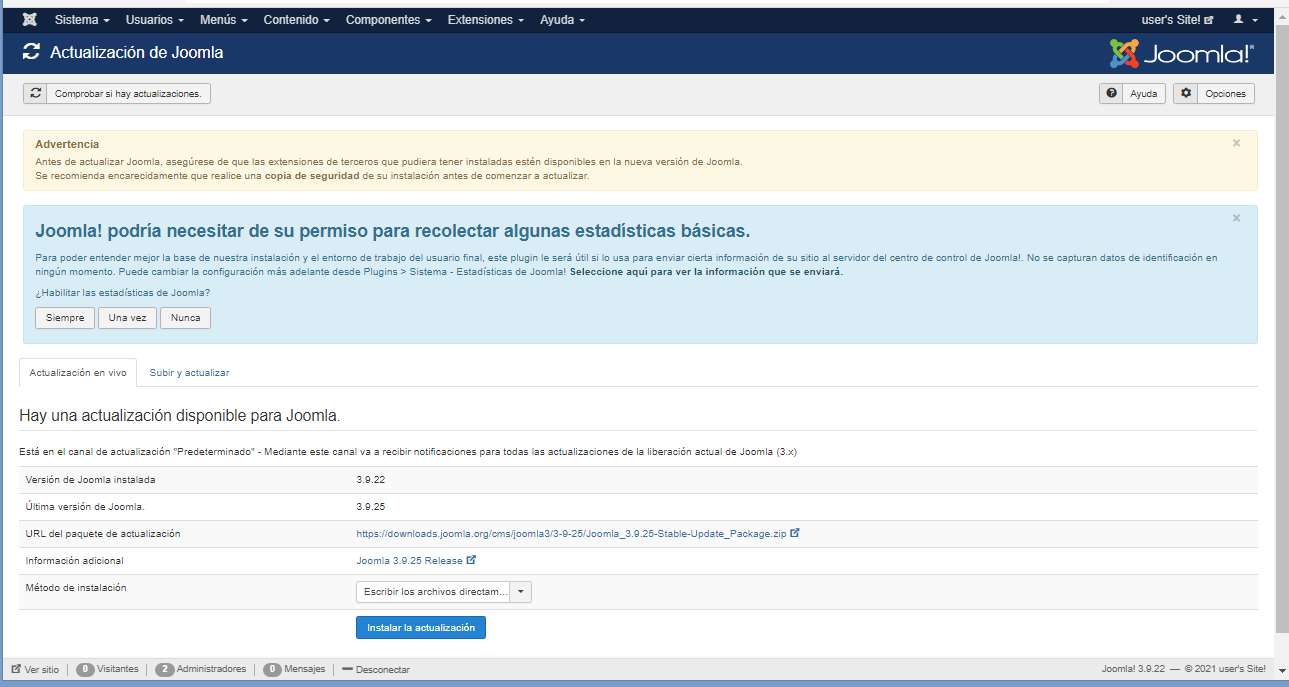Click external link icon after package URL

click(795, 533)
